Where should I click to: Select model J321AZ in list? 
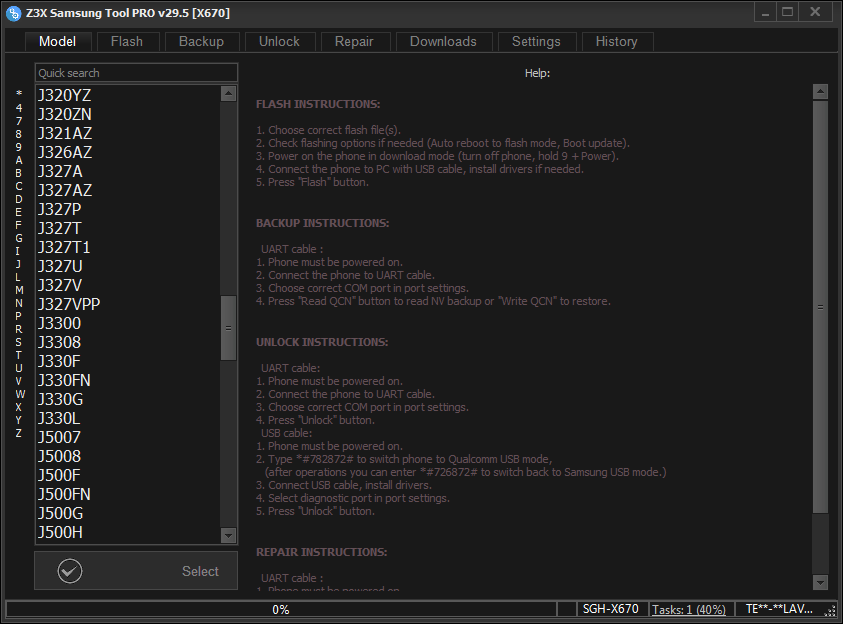pyautogui.click(x=128, y=133)
